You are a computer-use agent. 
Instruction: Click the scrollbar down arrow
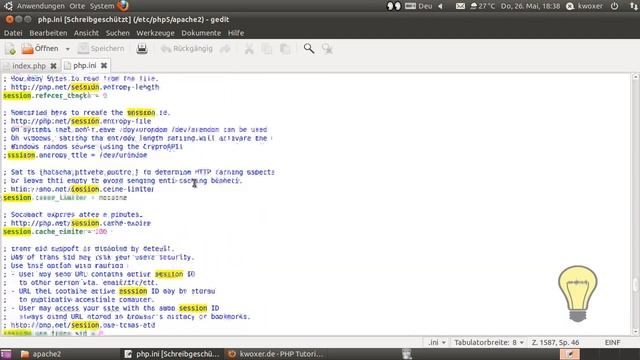[636, 331]
